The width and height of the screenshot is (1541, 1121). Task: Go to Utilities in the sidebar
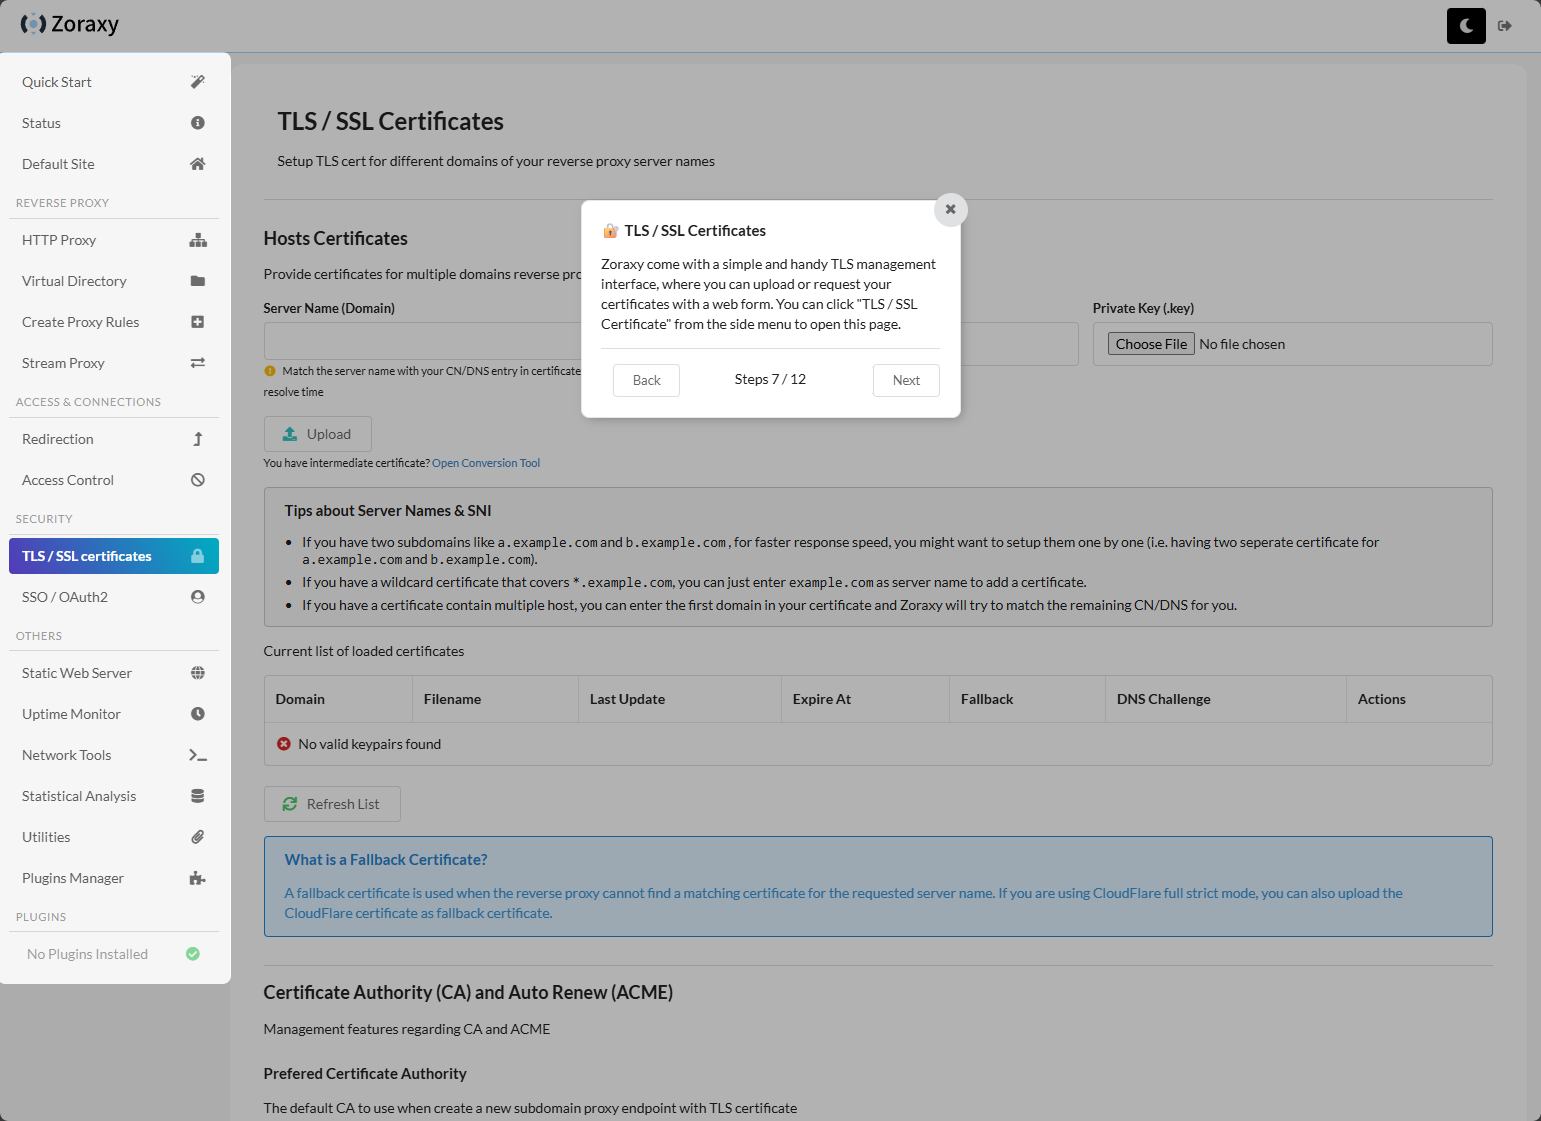[x=114, y=837]
